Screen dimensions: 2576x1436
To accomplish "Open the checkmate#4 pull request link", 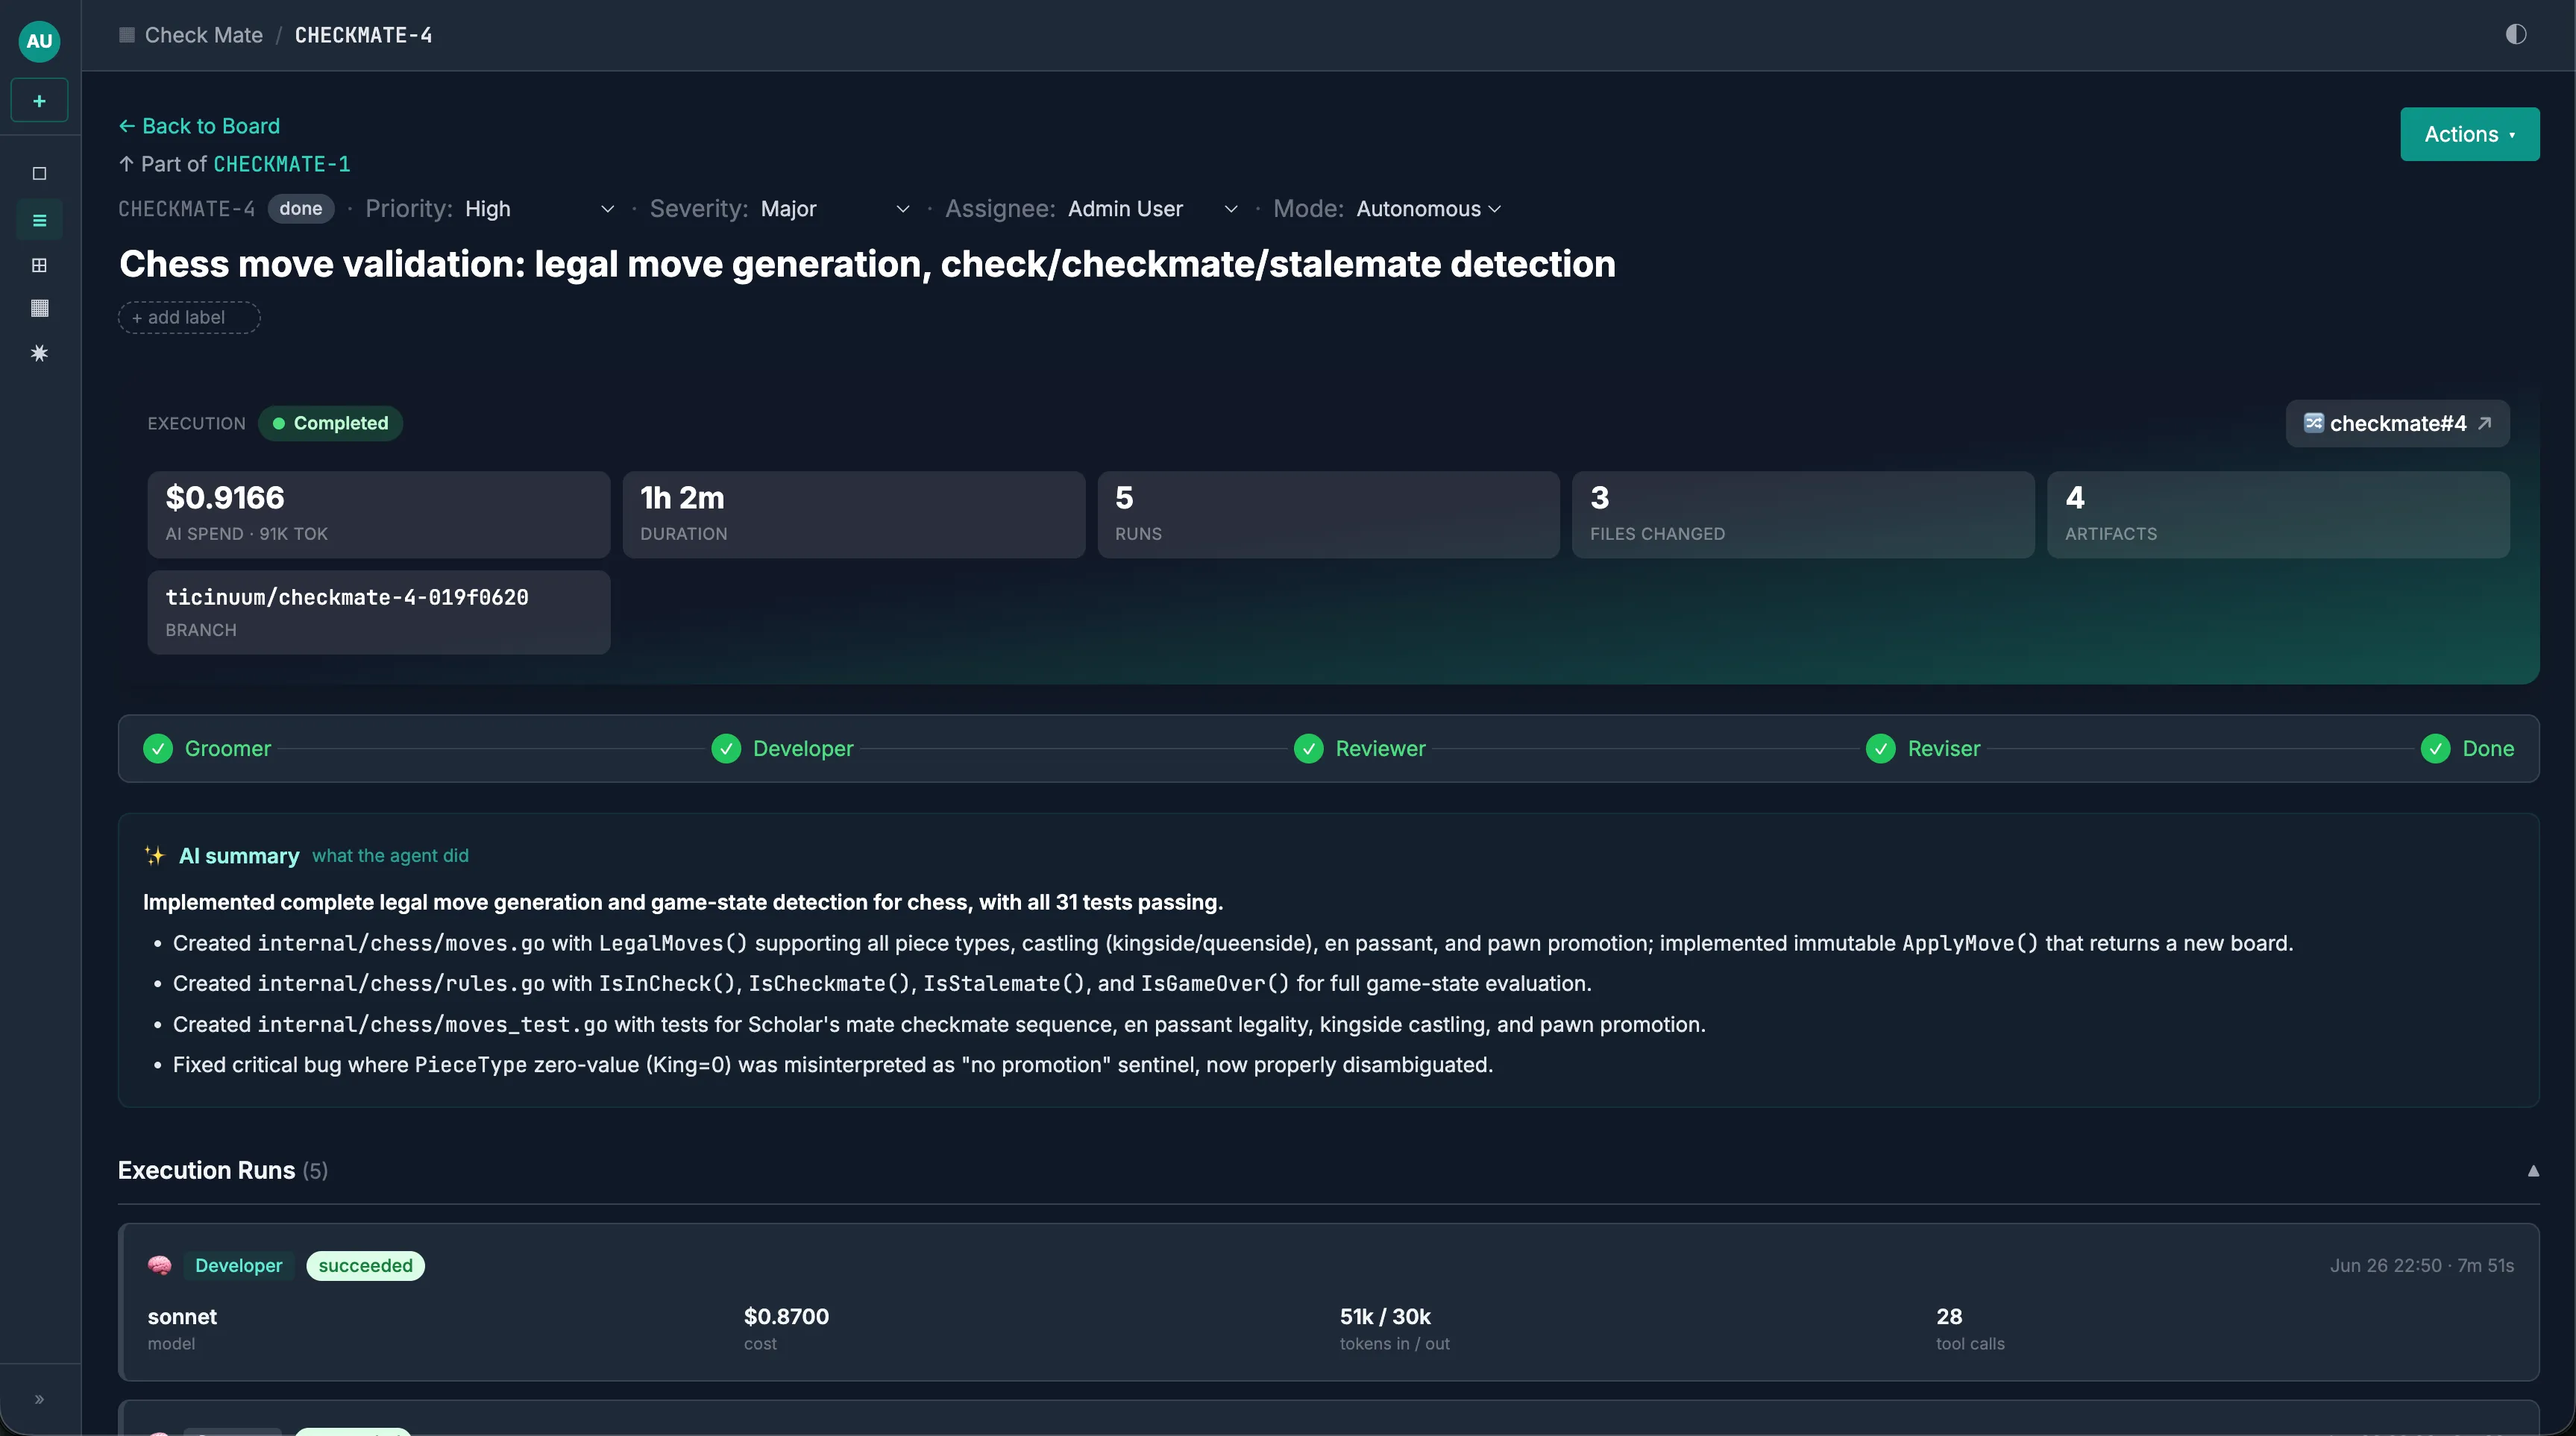I will [x=2397, y=424].
